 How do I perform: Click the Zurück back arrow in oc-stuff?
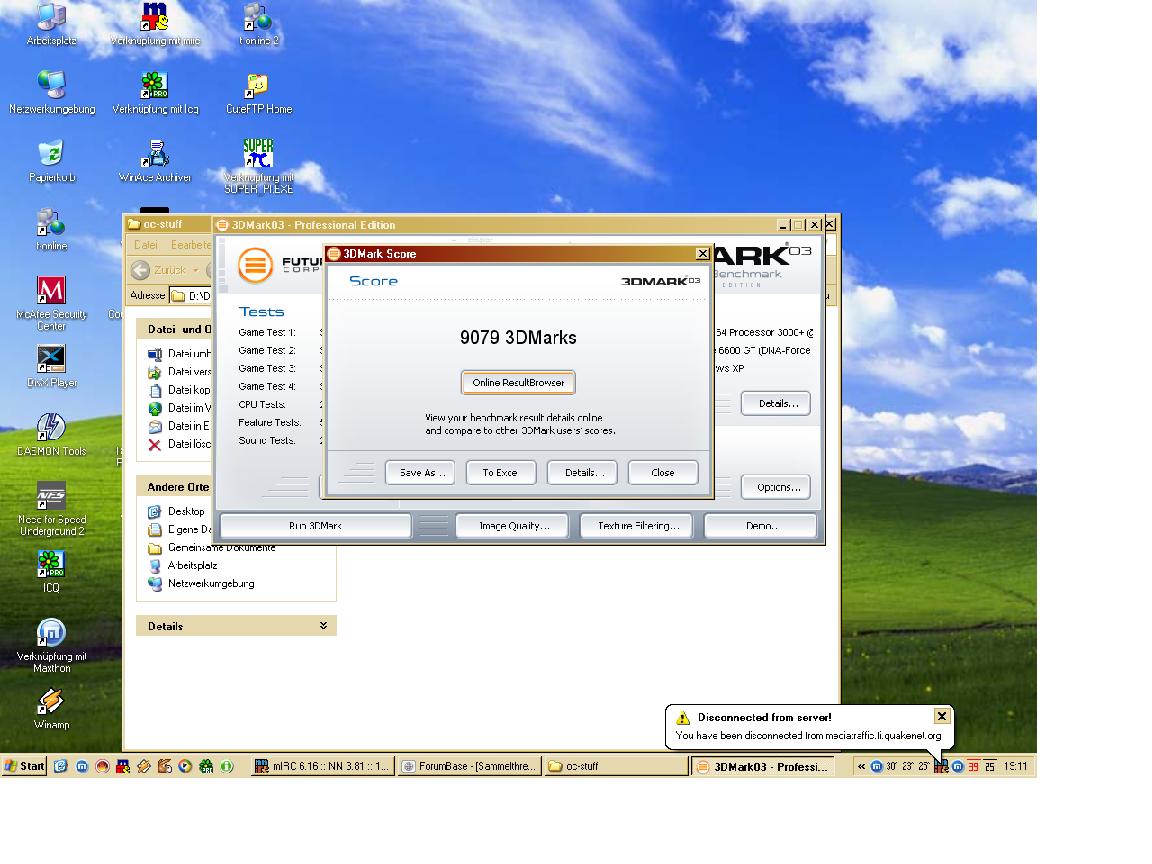pyautogui.click(x=140, y=270)
